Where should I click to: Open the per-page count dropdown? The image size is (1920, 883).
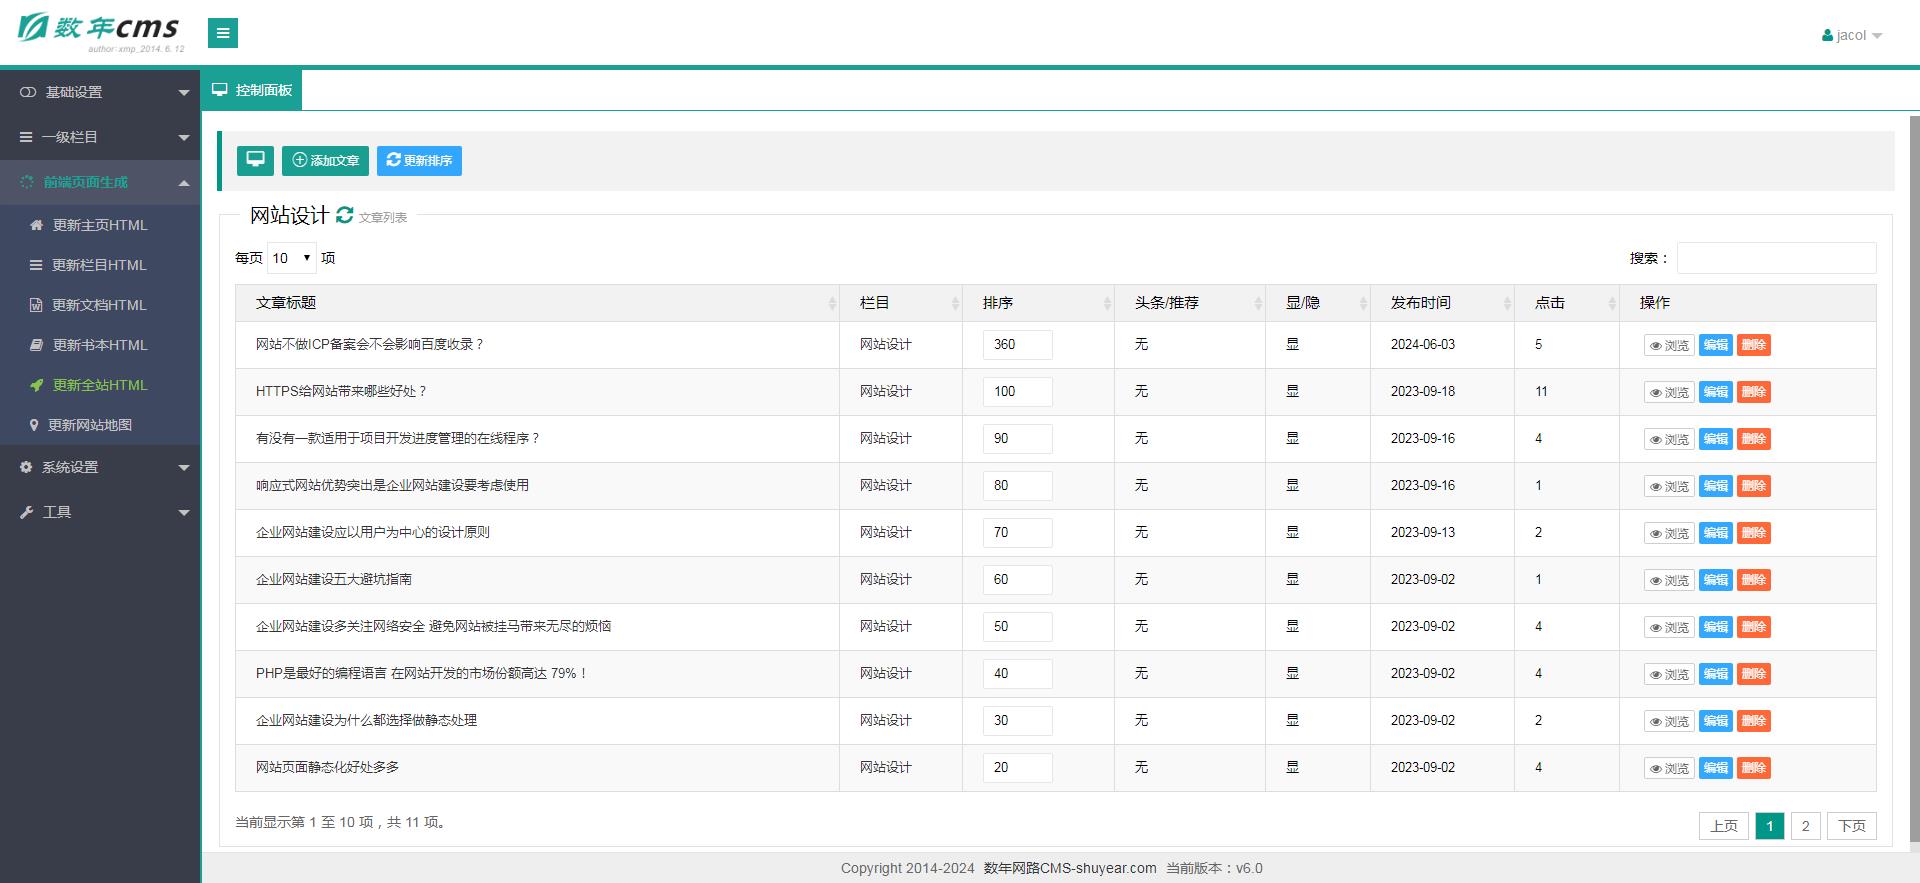(292, 258)
